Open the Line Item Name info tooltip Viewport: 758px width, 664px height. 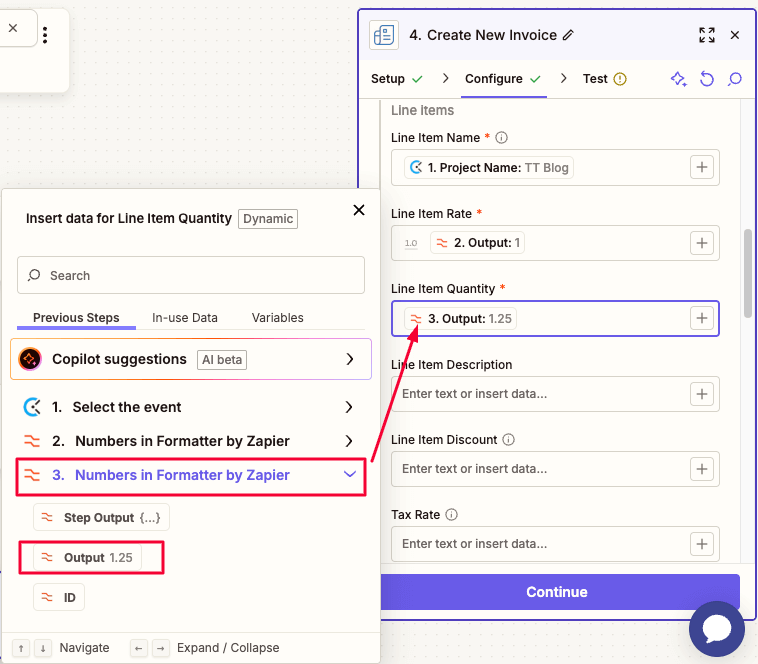(x=502, y=138)
